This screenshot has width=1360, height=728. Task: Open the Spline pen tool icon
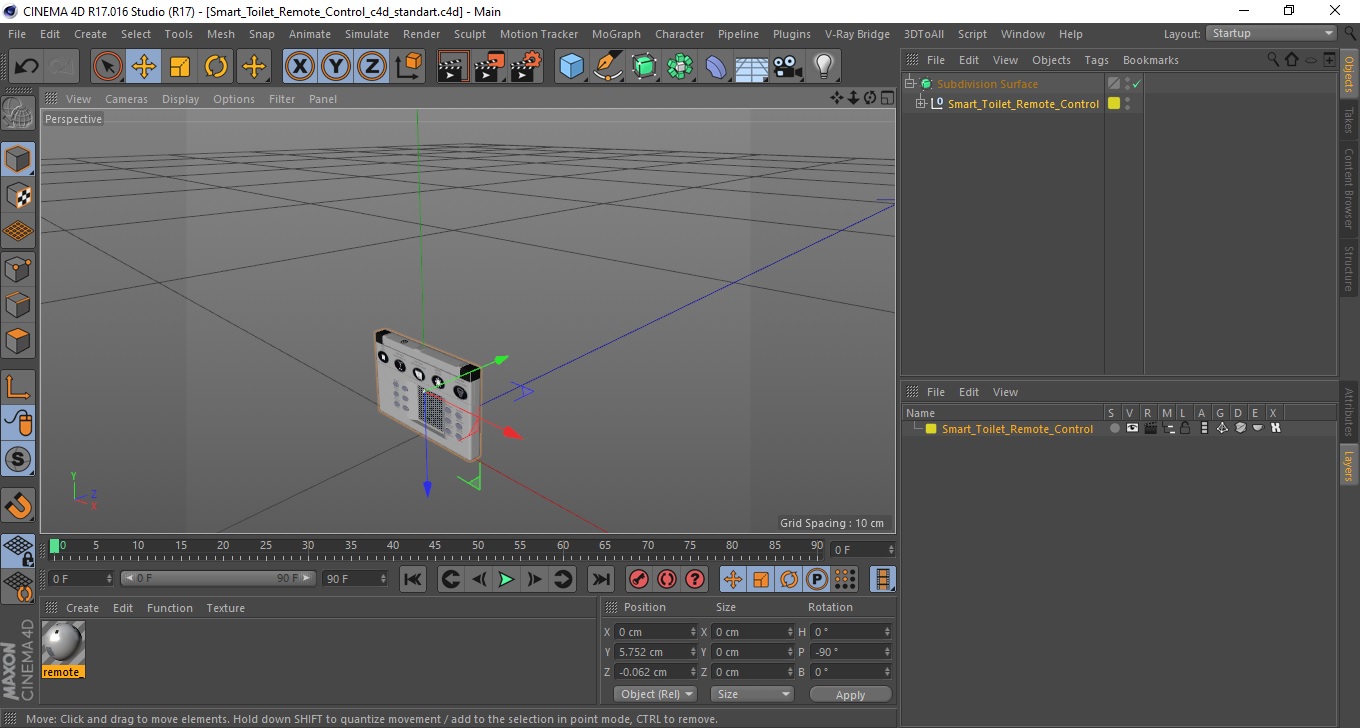pyautogui.click(x=608, y=67)
